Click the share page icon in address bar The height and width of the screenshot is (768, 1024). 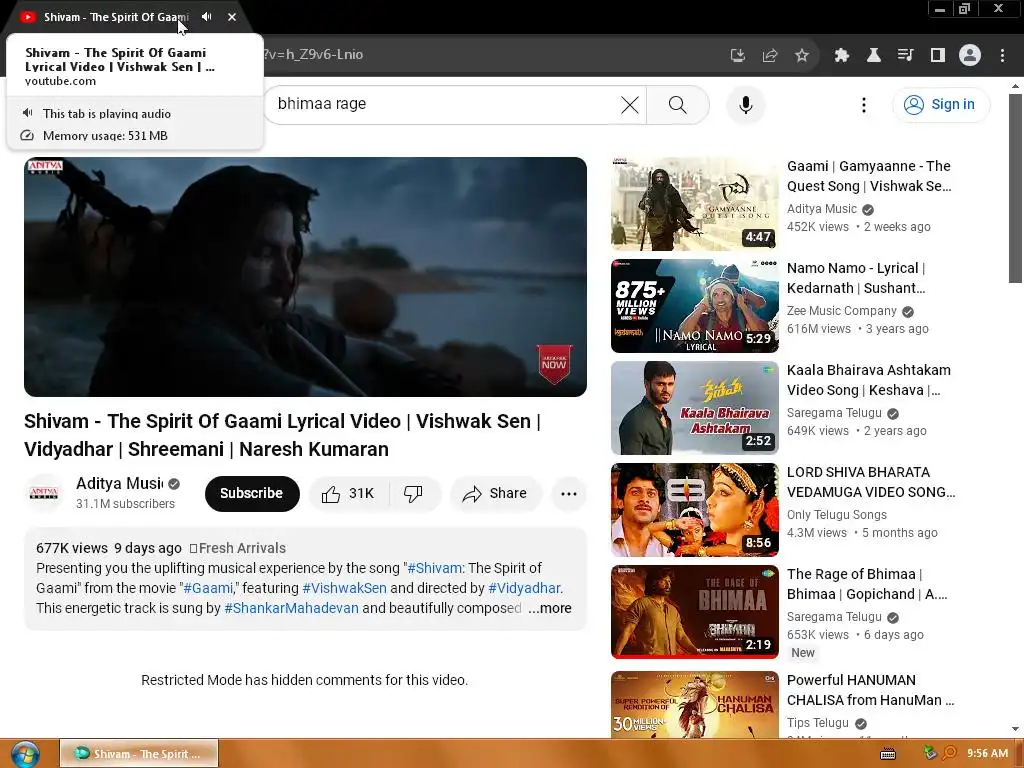[770, 55]
